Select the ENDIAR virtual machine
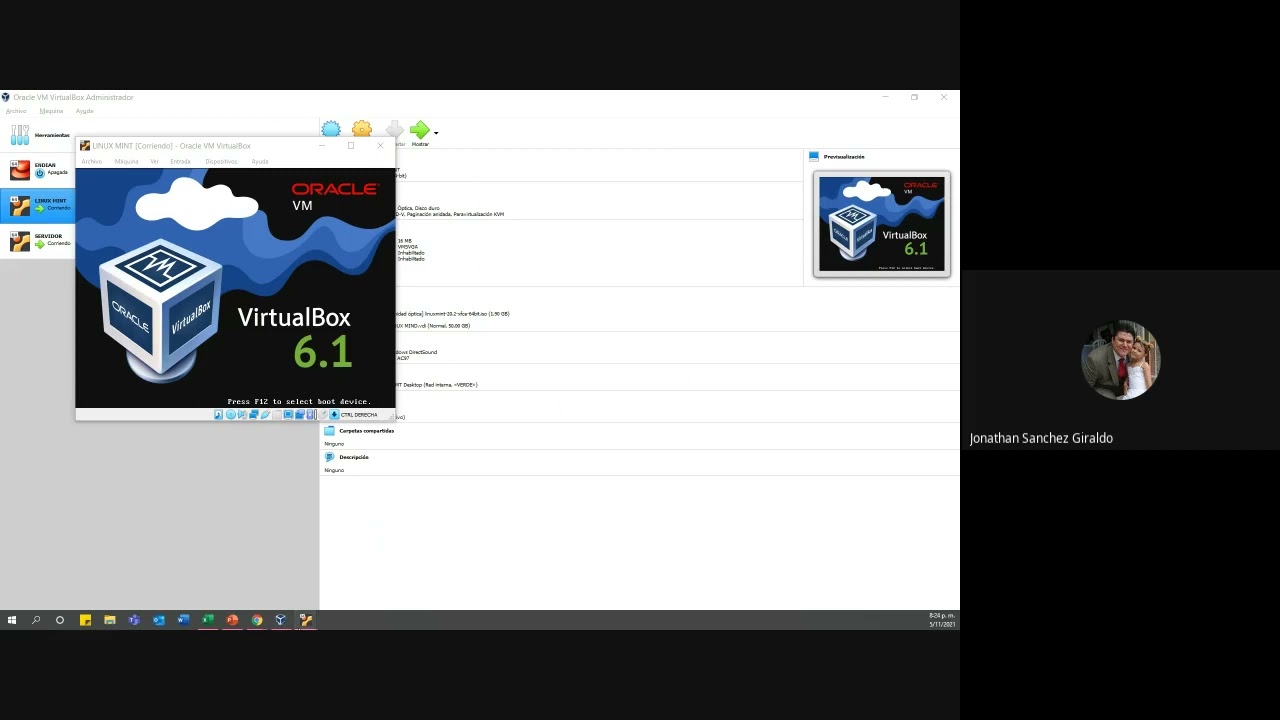The width and height of the screenshot is (1280, 720). point(38,170)
